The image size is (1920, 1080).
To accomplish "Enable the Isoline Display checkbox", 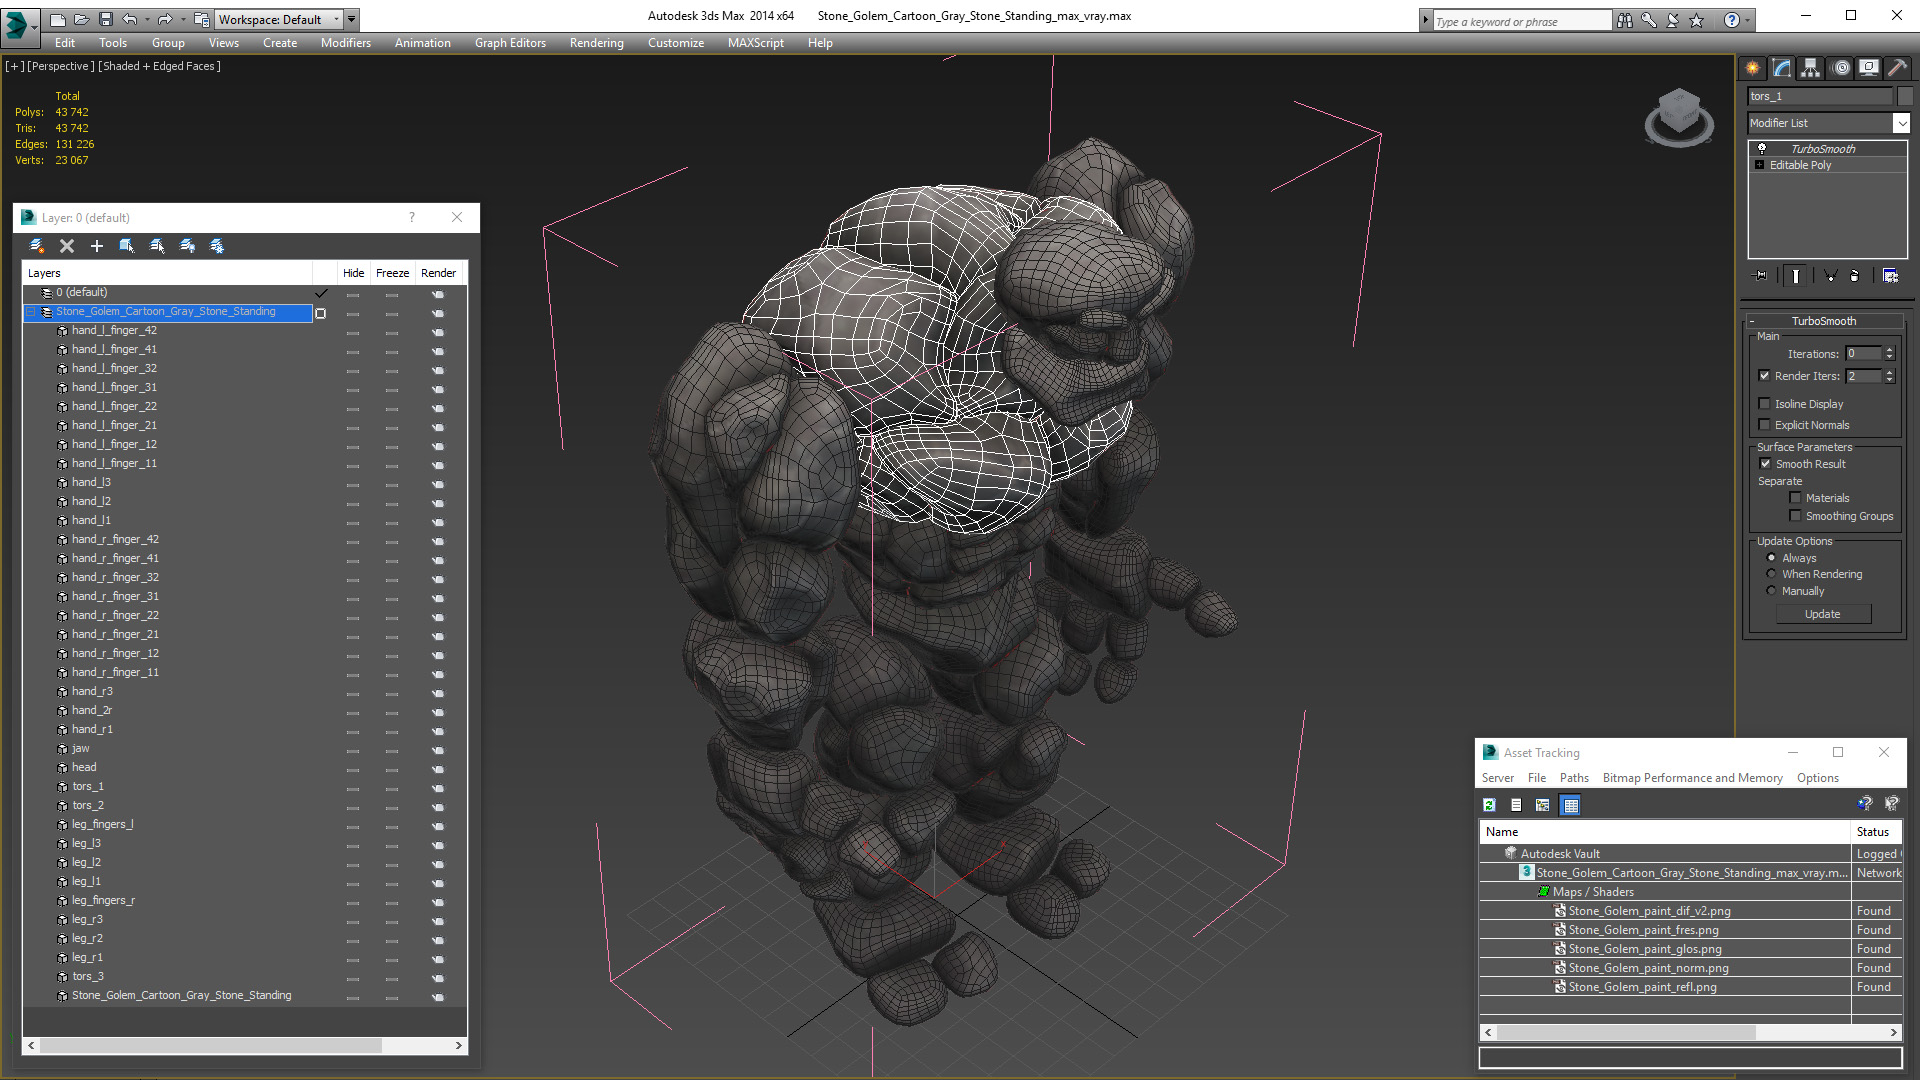I will click(x=1765, y=404).
